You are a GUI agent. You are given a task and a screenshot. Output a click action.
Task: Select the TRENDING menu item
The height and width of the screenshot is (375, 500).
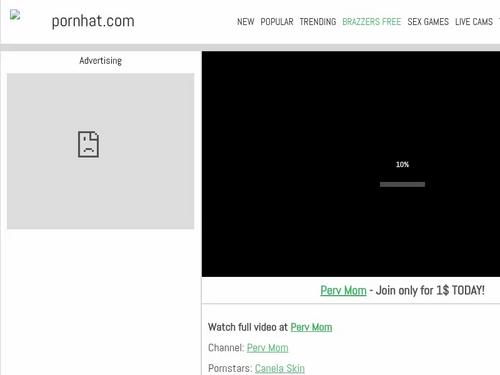(x=318, y=22)
